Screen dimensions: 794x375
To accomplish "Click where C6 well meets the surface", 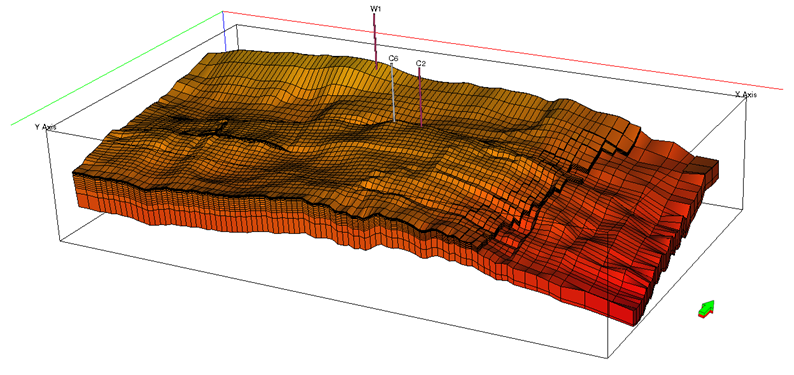I will 394,121.
